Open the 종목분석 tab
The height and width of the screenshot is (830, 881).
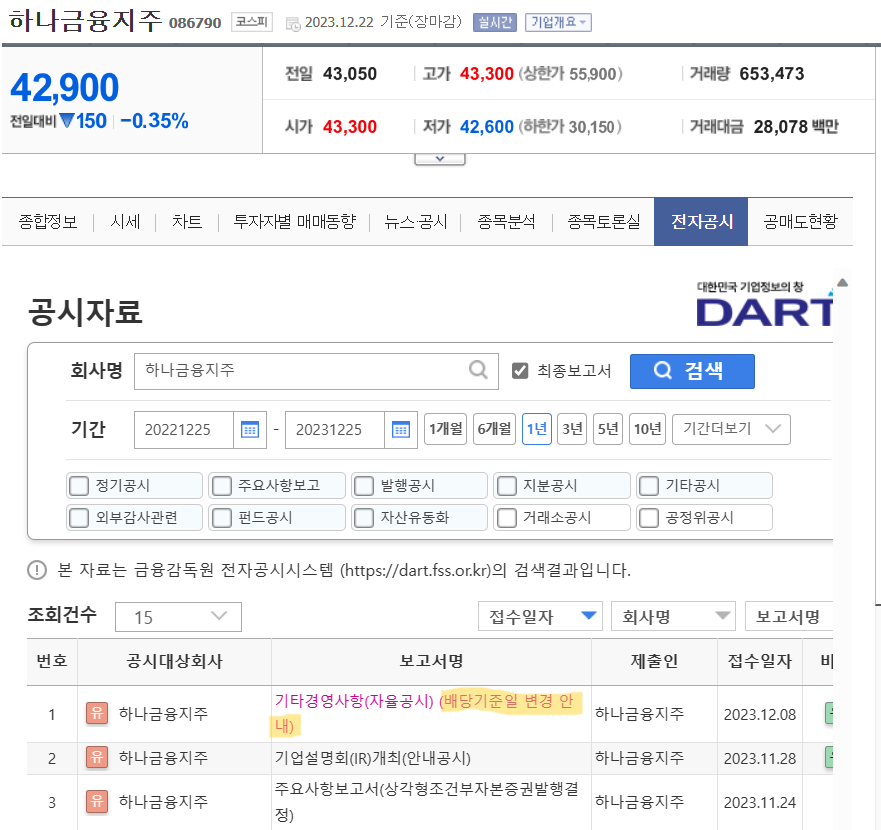click(x=506, y=221)
